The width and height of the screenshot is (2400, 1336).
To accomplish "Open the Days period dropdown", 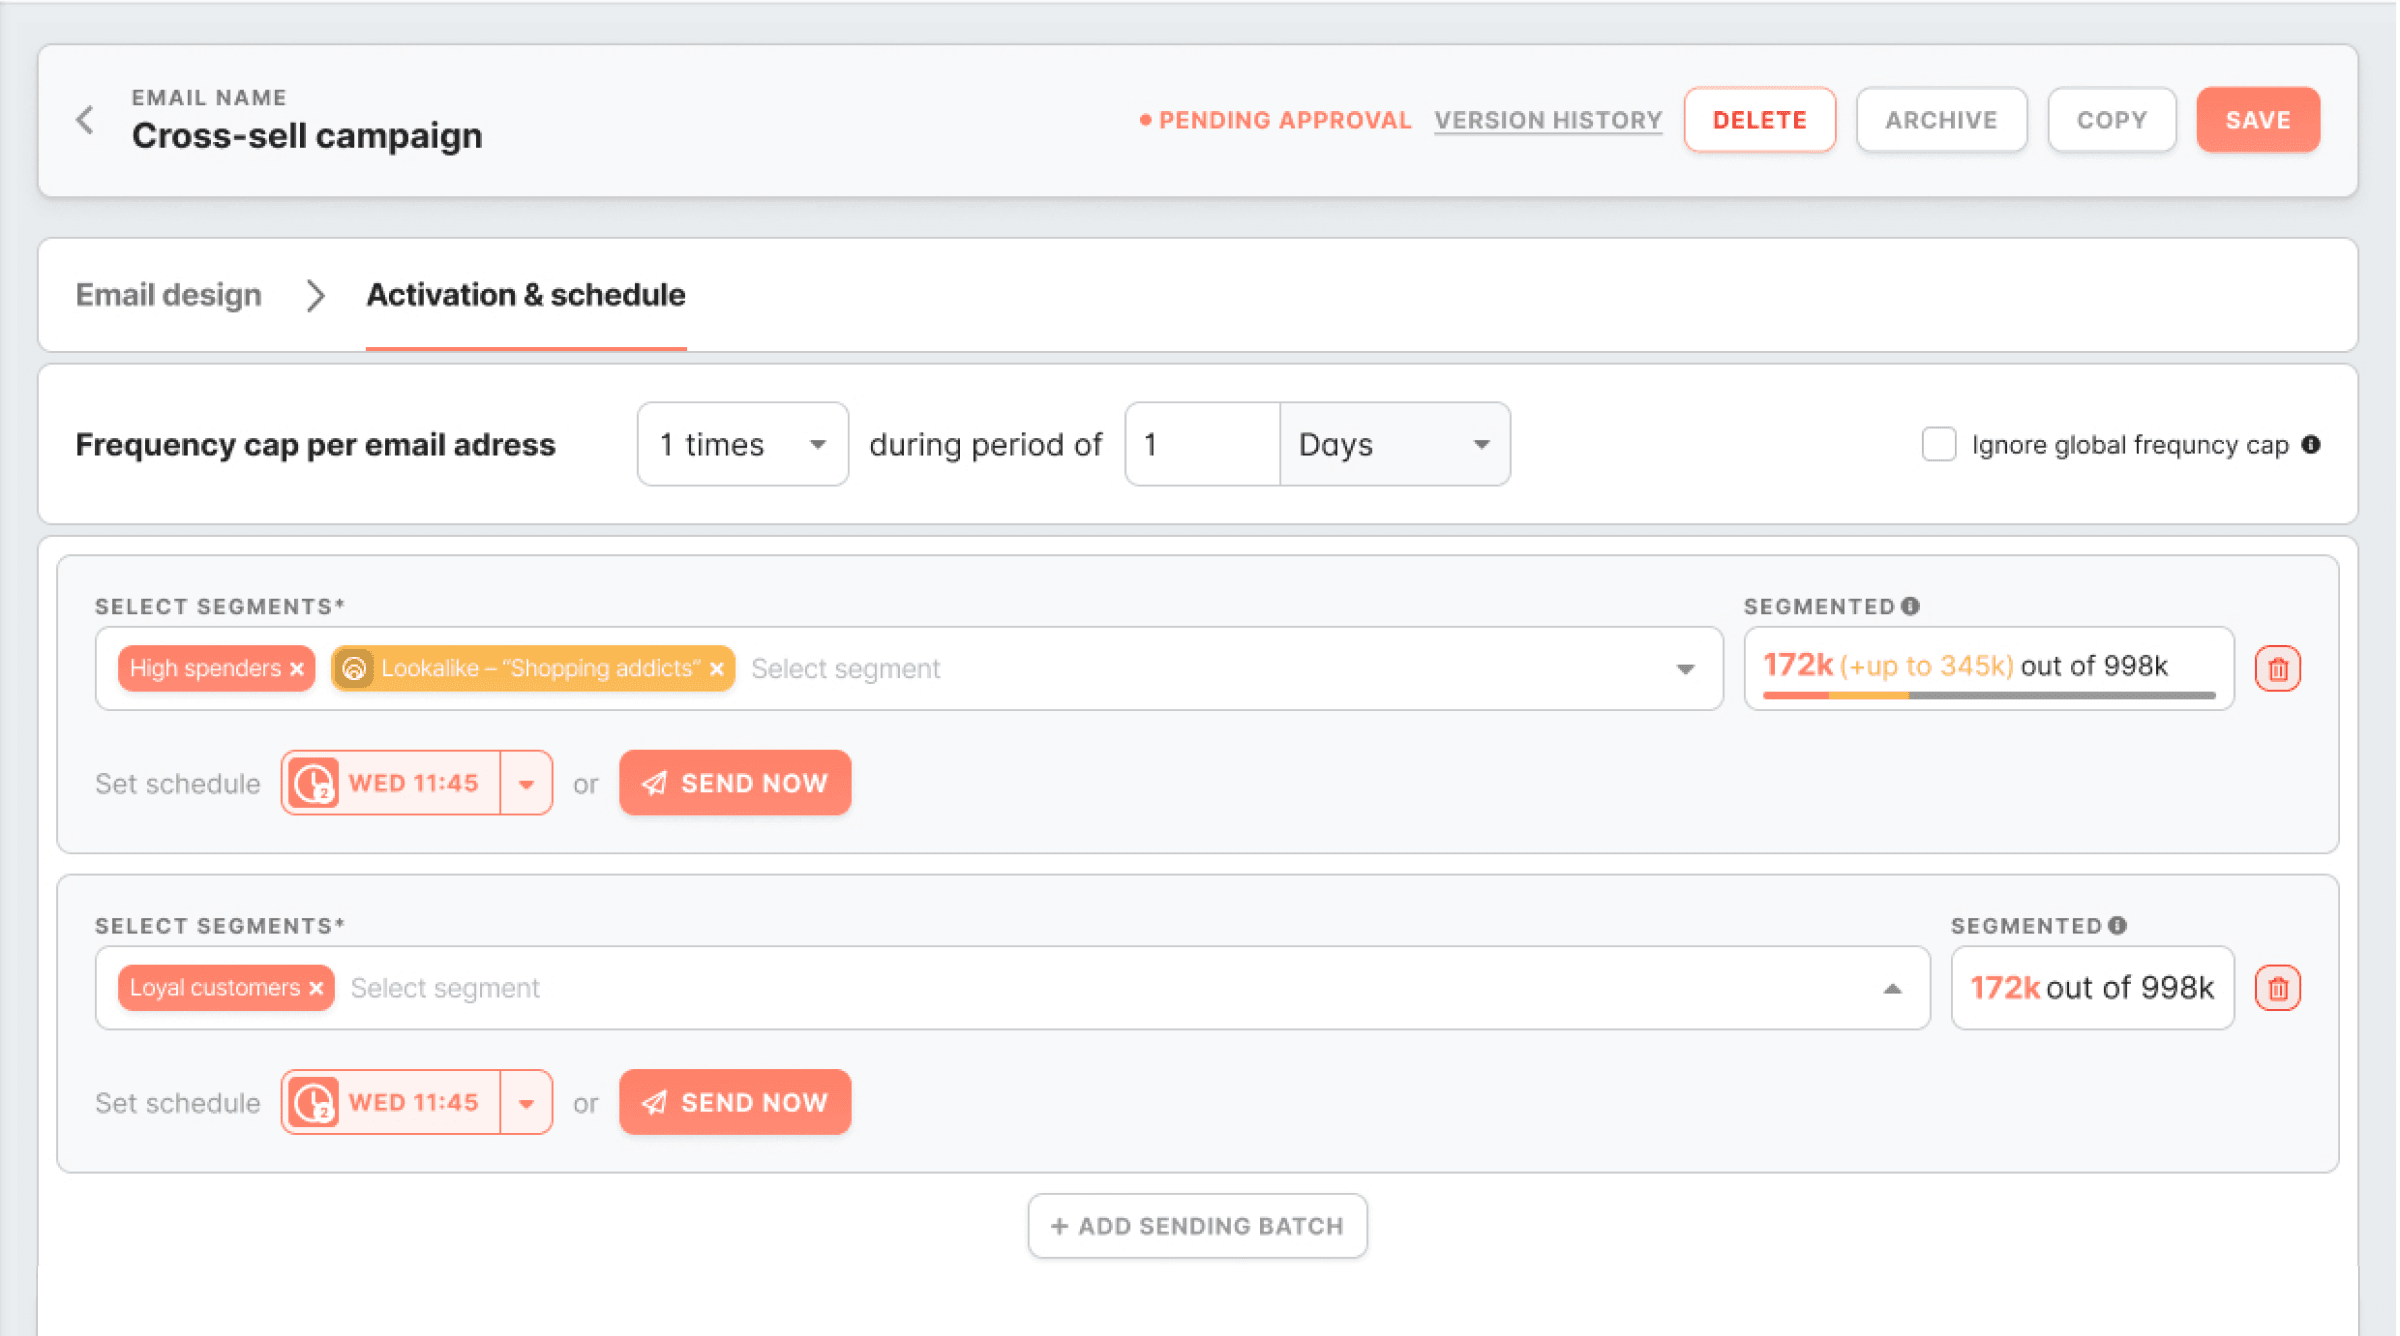I will [x=1480, y=444].
